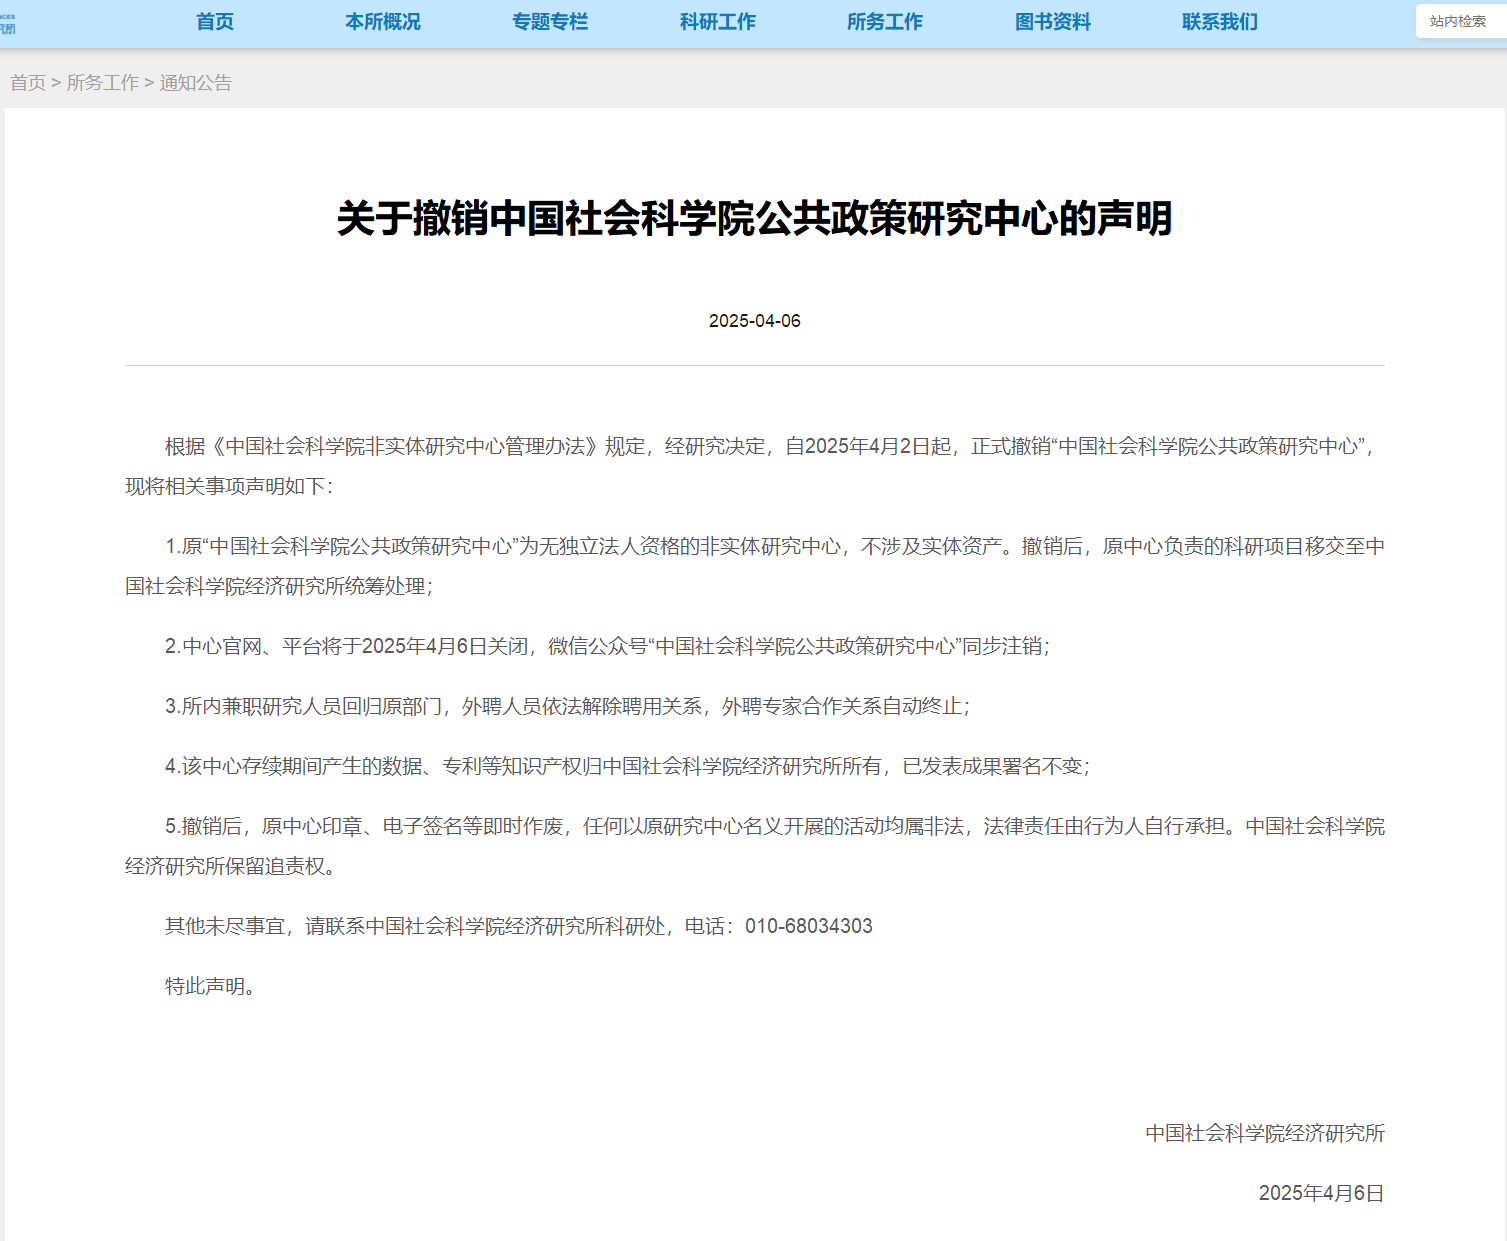1507x1241 pixels.
Task: Click the closing line 特此声明
Action: click(211, 986)
